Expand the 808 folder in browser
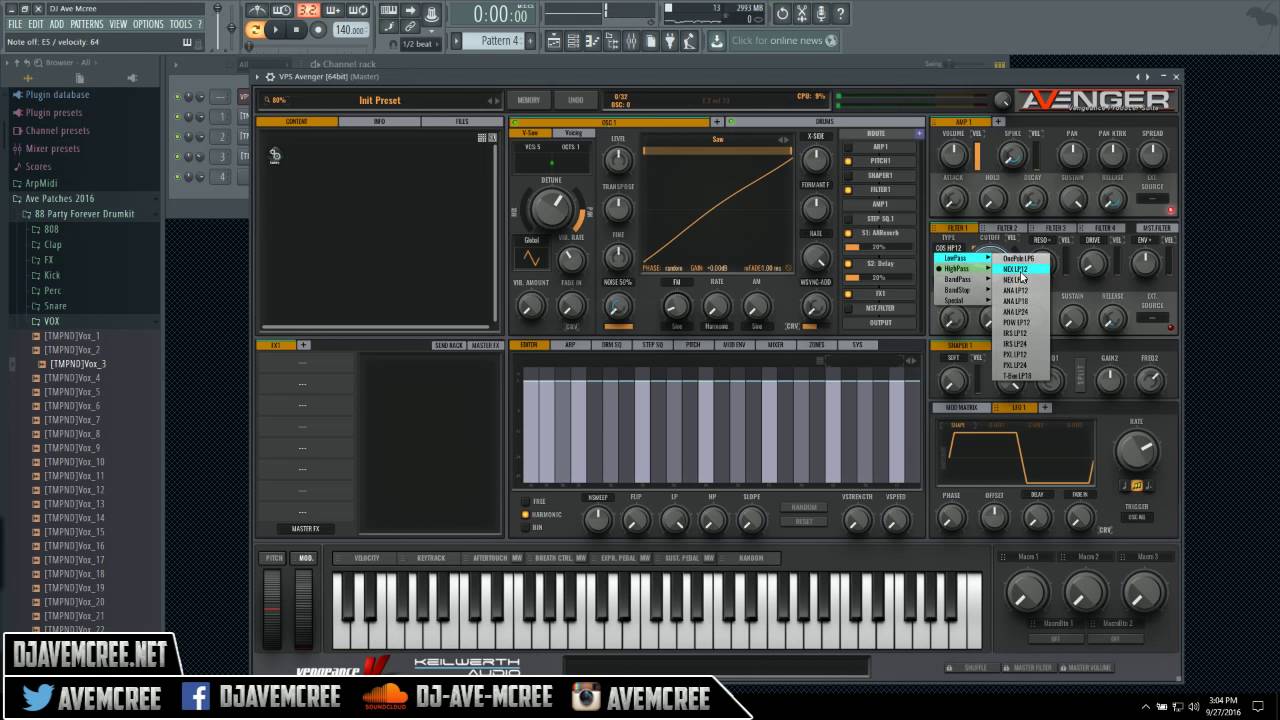 [51, 229]
